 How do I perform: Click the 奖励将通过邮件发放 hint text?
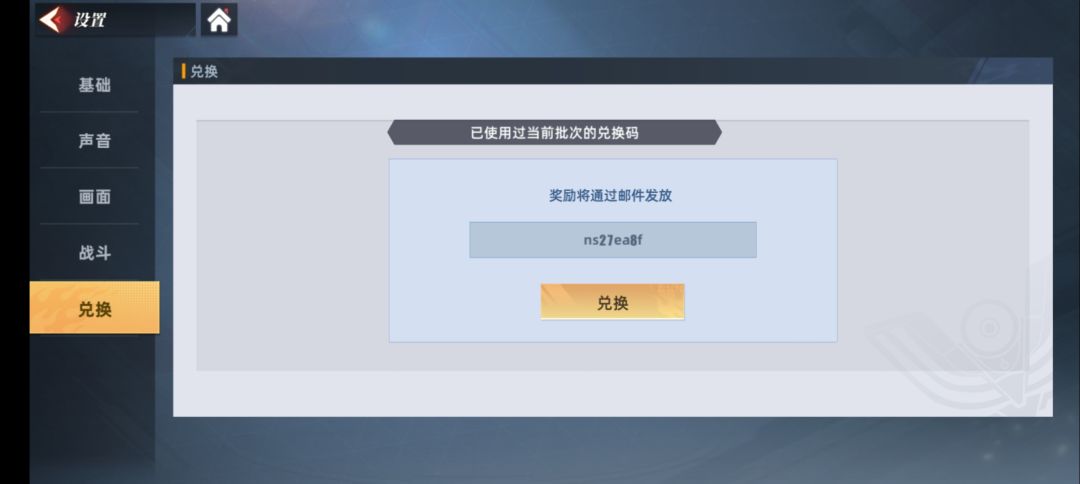(x=610, y=196)
